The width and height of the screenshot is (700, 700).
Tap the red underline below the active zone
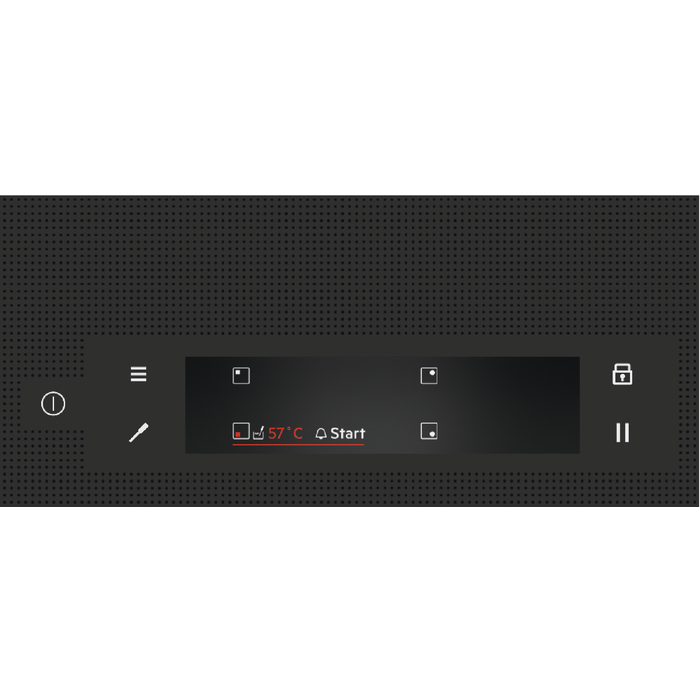[298, 445]
